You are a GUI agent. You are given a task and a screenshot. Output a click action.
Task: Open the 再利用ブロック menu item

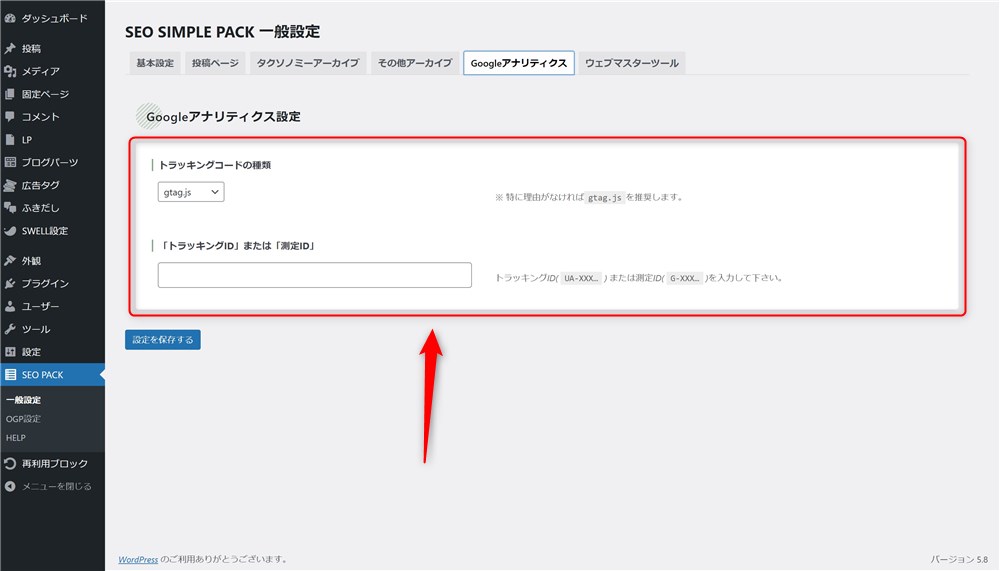click(x=52, y=464)
